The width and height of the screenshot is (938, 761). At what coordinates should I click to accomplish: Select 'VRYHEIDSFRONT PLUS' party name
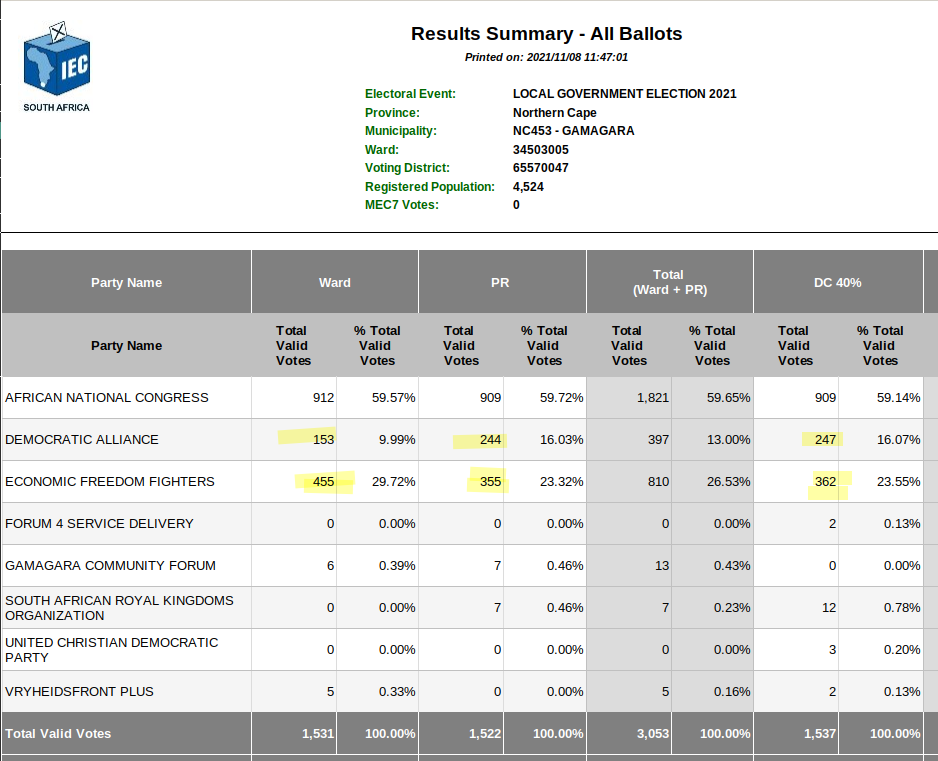(x=80, y=692)
